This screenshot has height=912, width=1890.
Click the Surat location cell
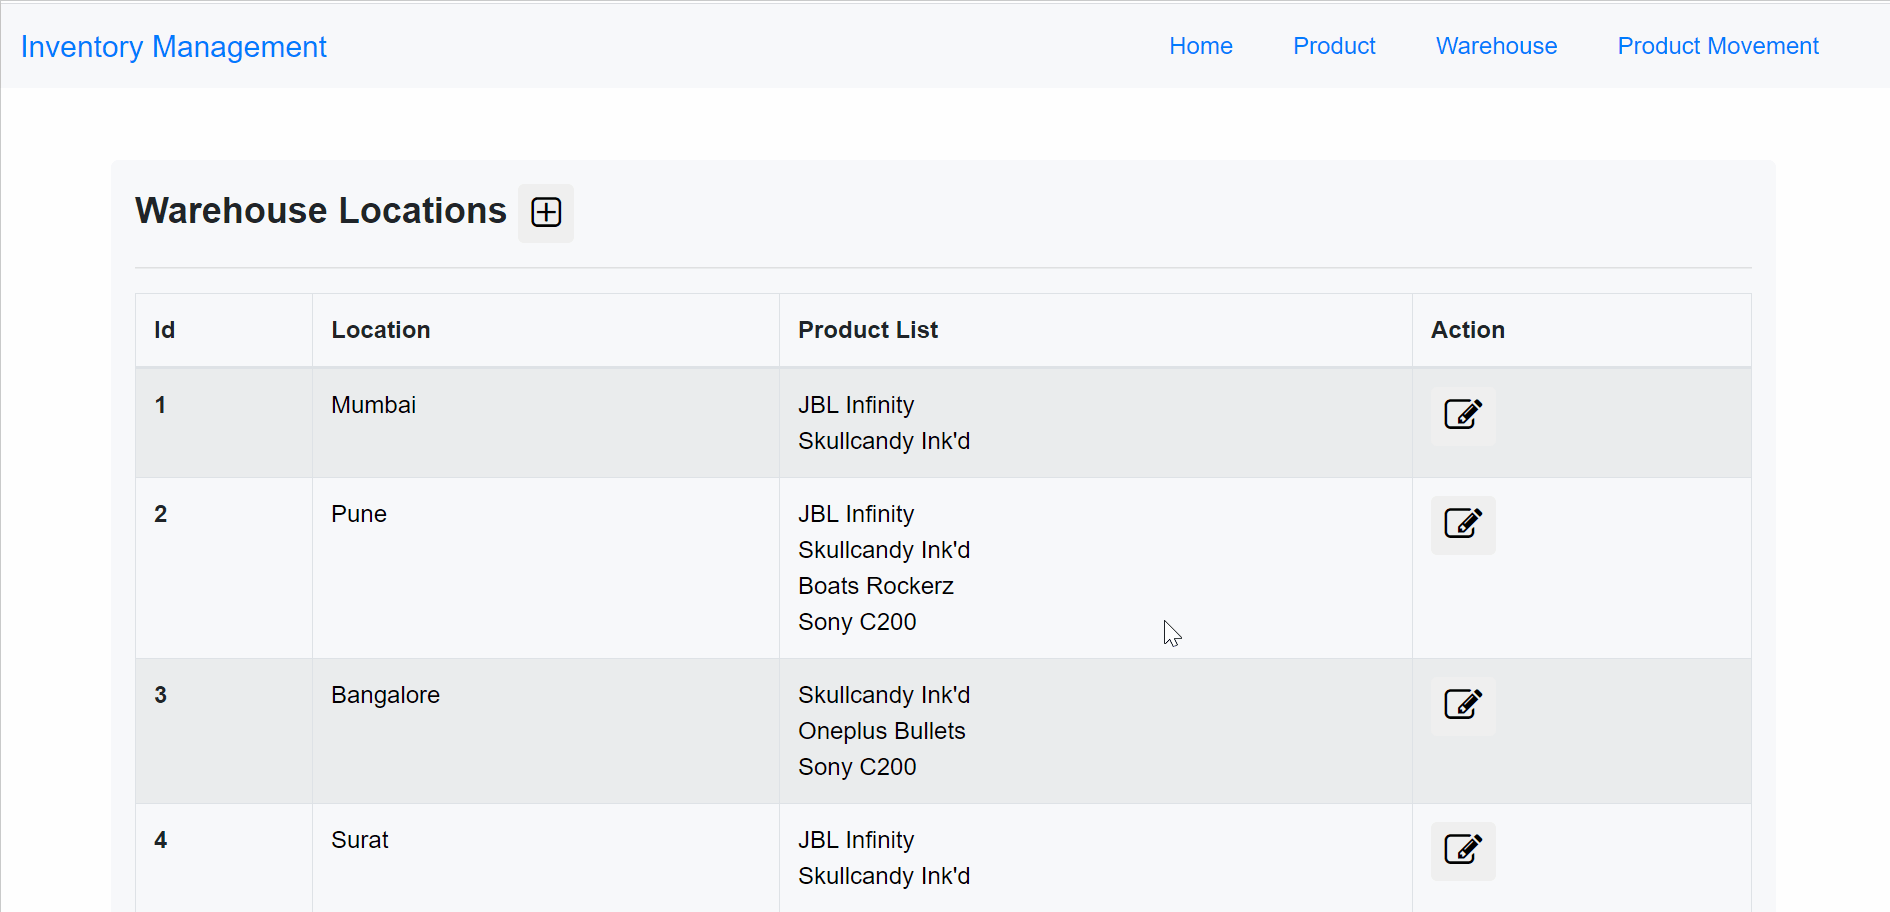pos(546,858)
